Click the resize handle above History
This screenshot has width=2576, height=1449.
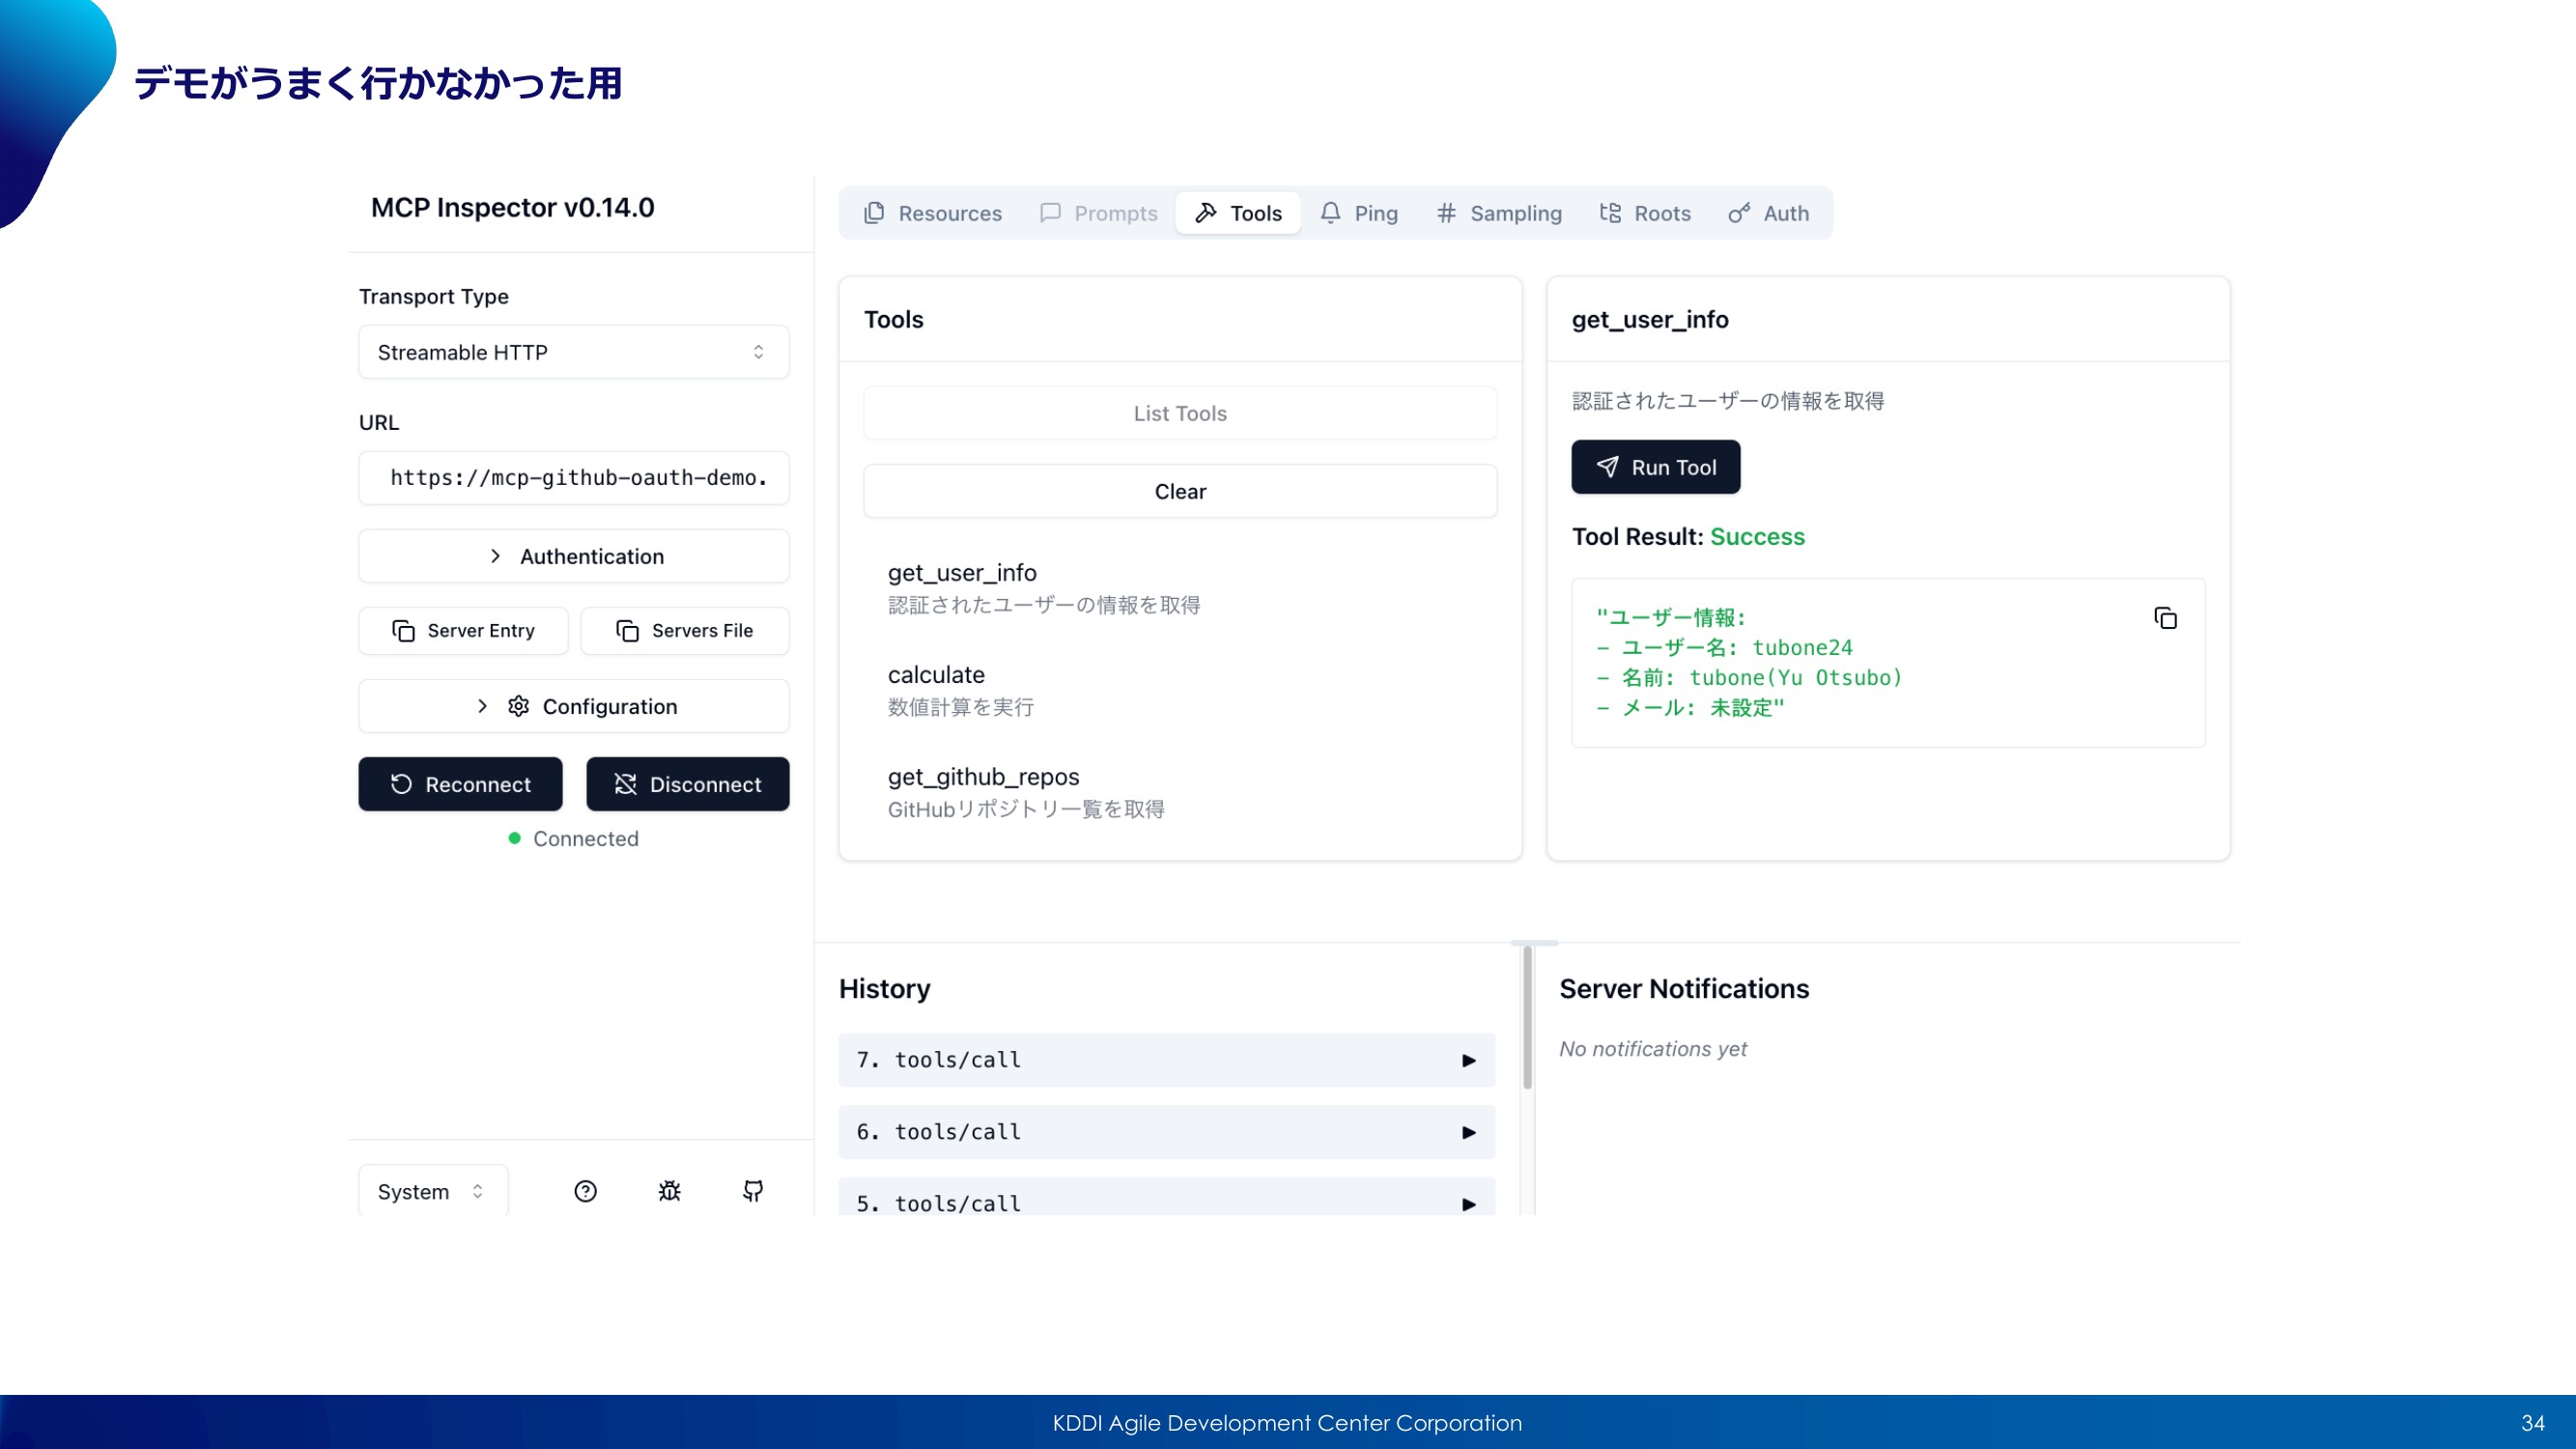(x=1534, y=943)
